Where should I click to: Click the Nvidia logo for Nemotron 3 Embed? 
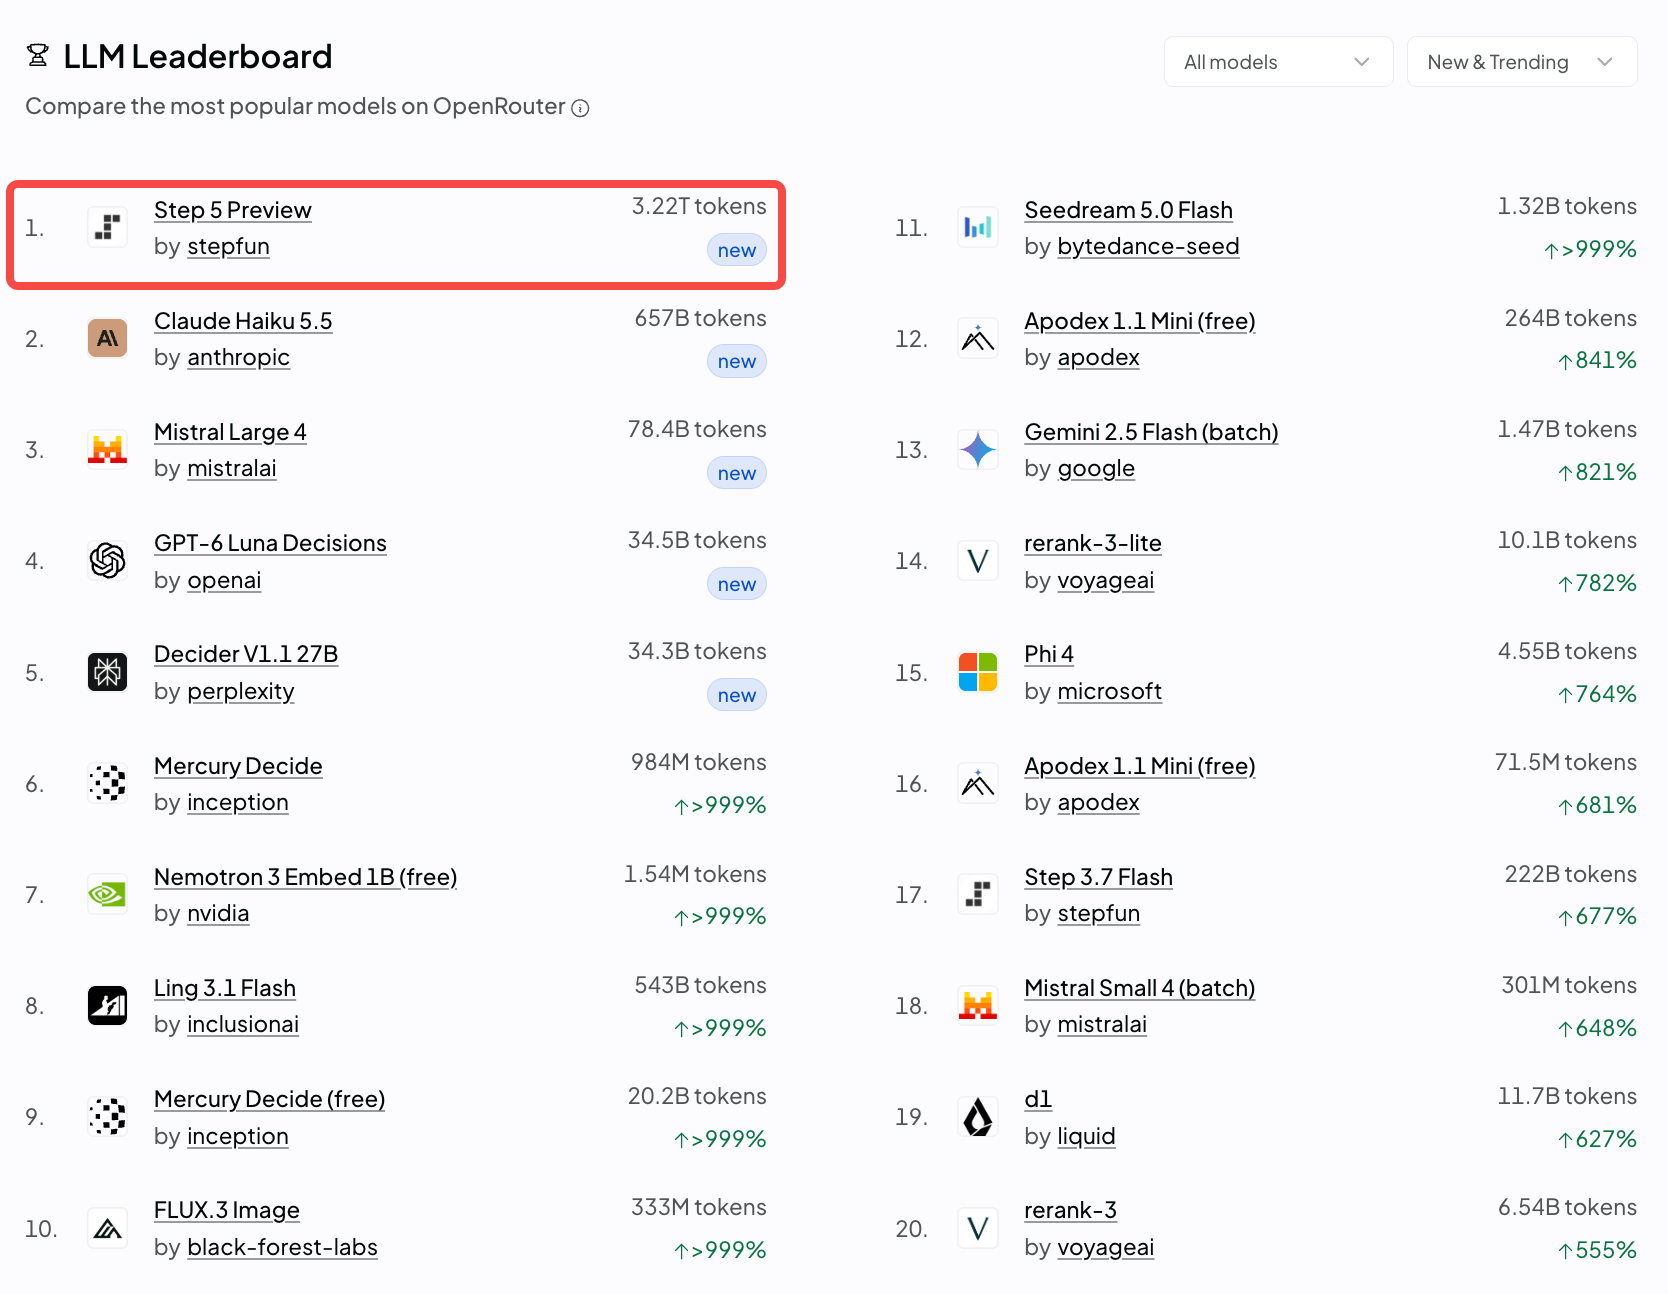(x=107, y=895)
